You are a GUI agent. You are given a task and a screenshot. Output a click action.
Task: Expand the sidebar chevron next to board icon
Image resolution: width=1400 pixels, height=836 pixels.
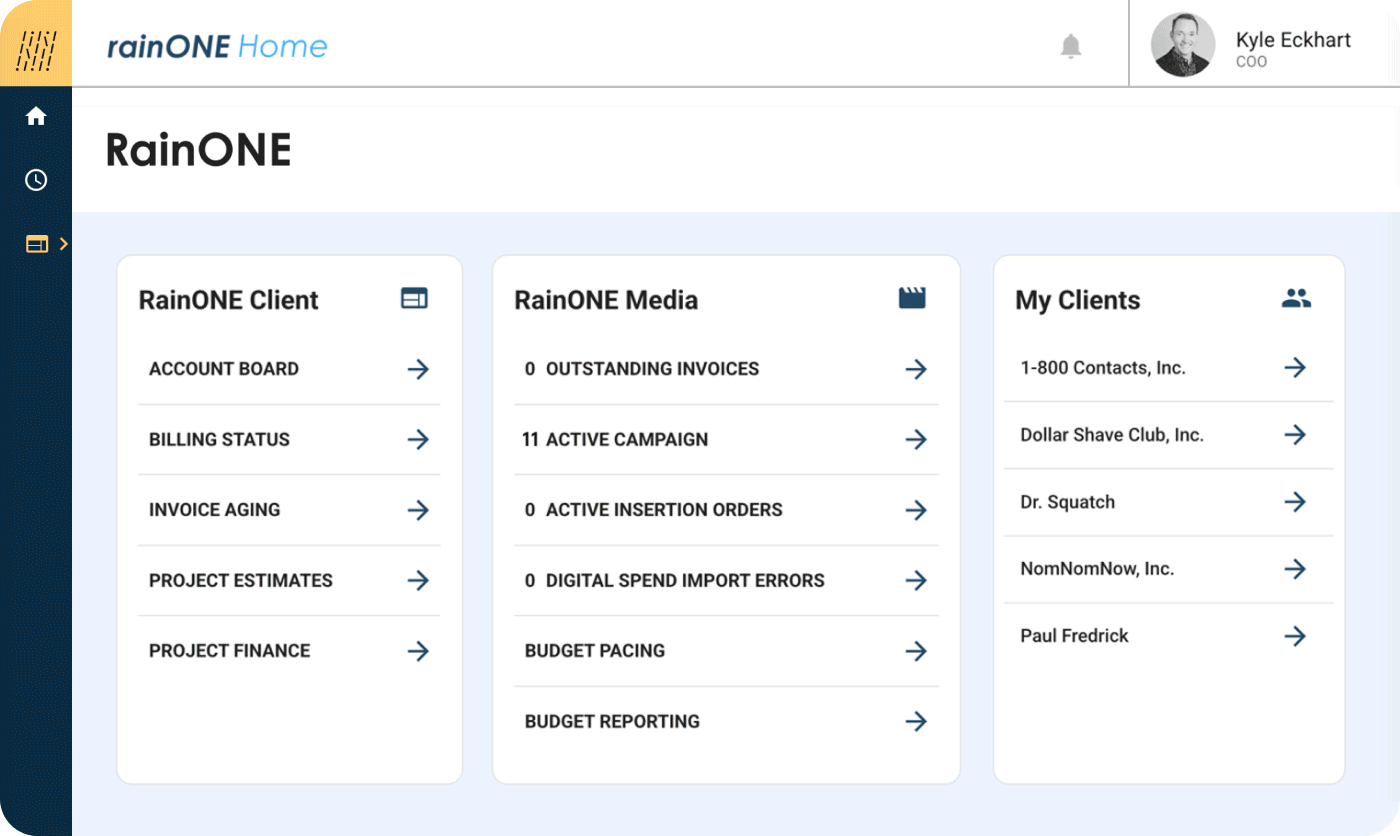(63, 244)
